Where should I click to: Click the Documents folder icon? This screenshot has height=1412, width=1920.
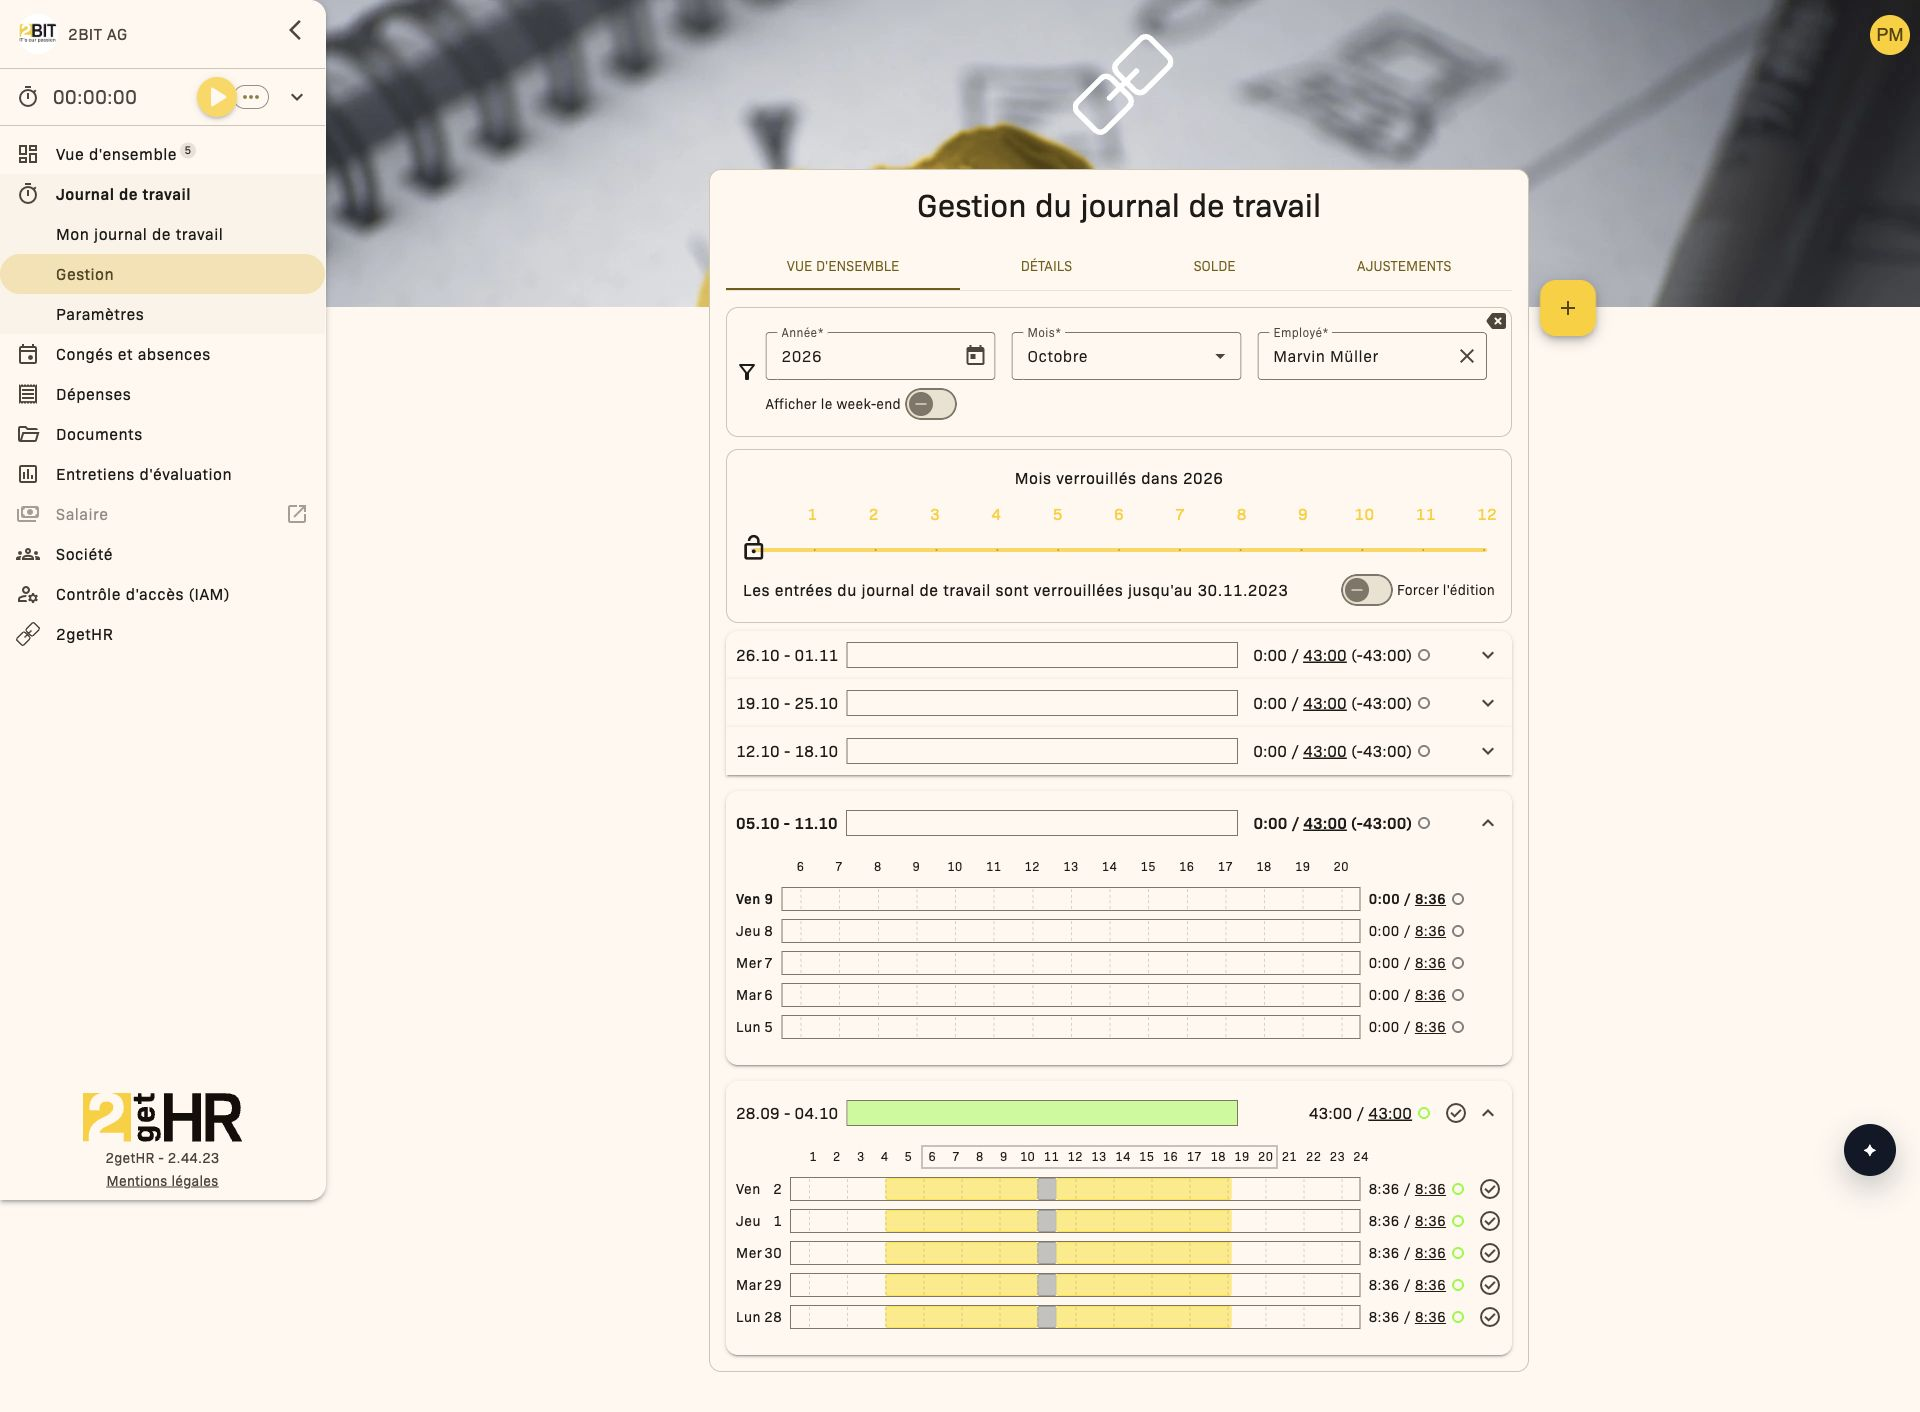(x=28, y=434)
